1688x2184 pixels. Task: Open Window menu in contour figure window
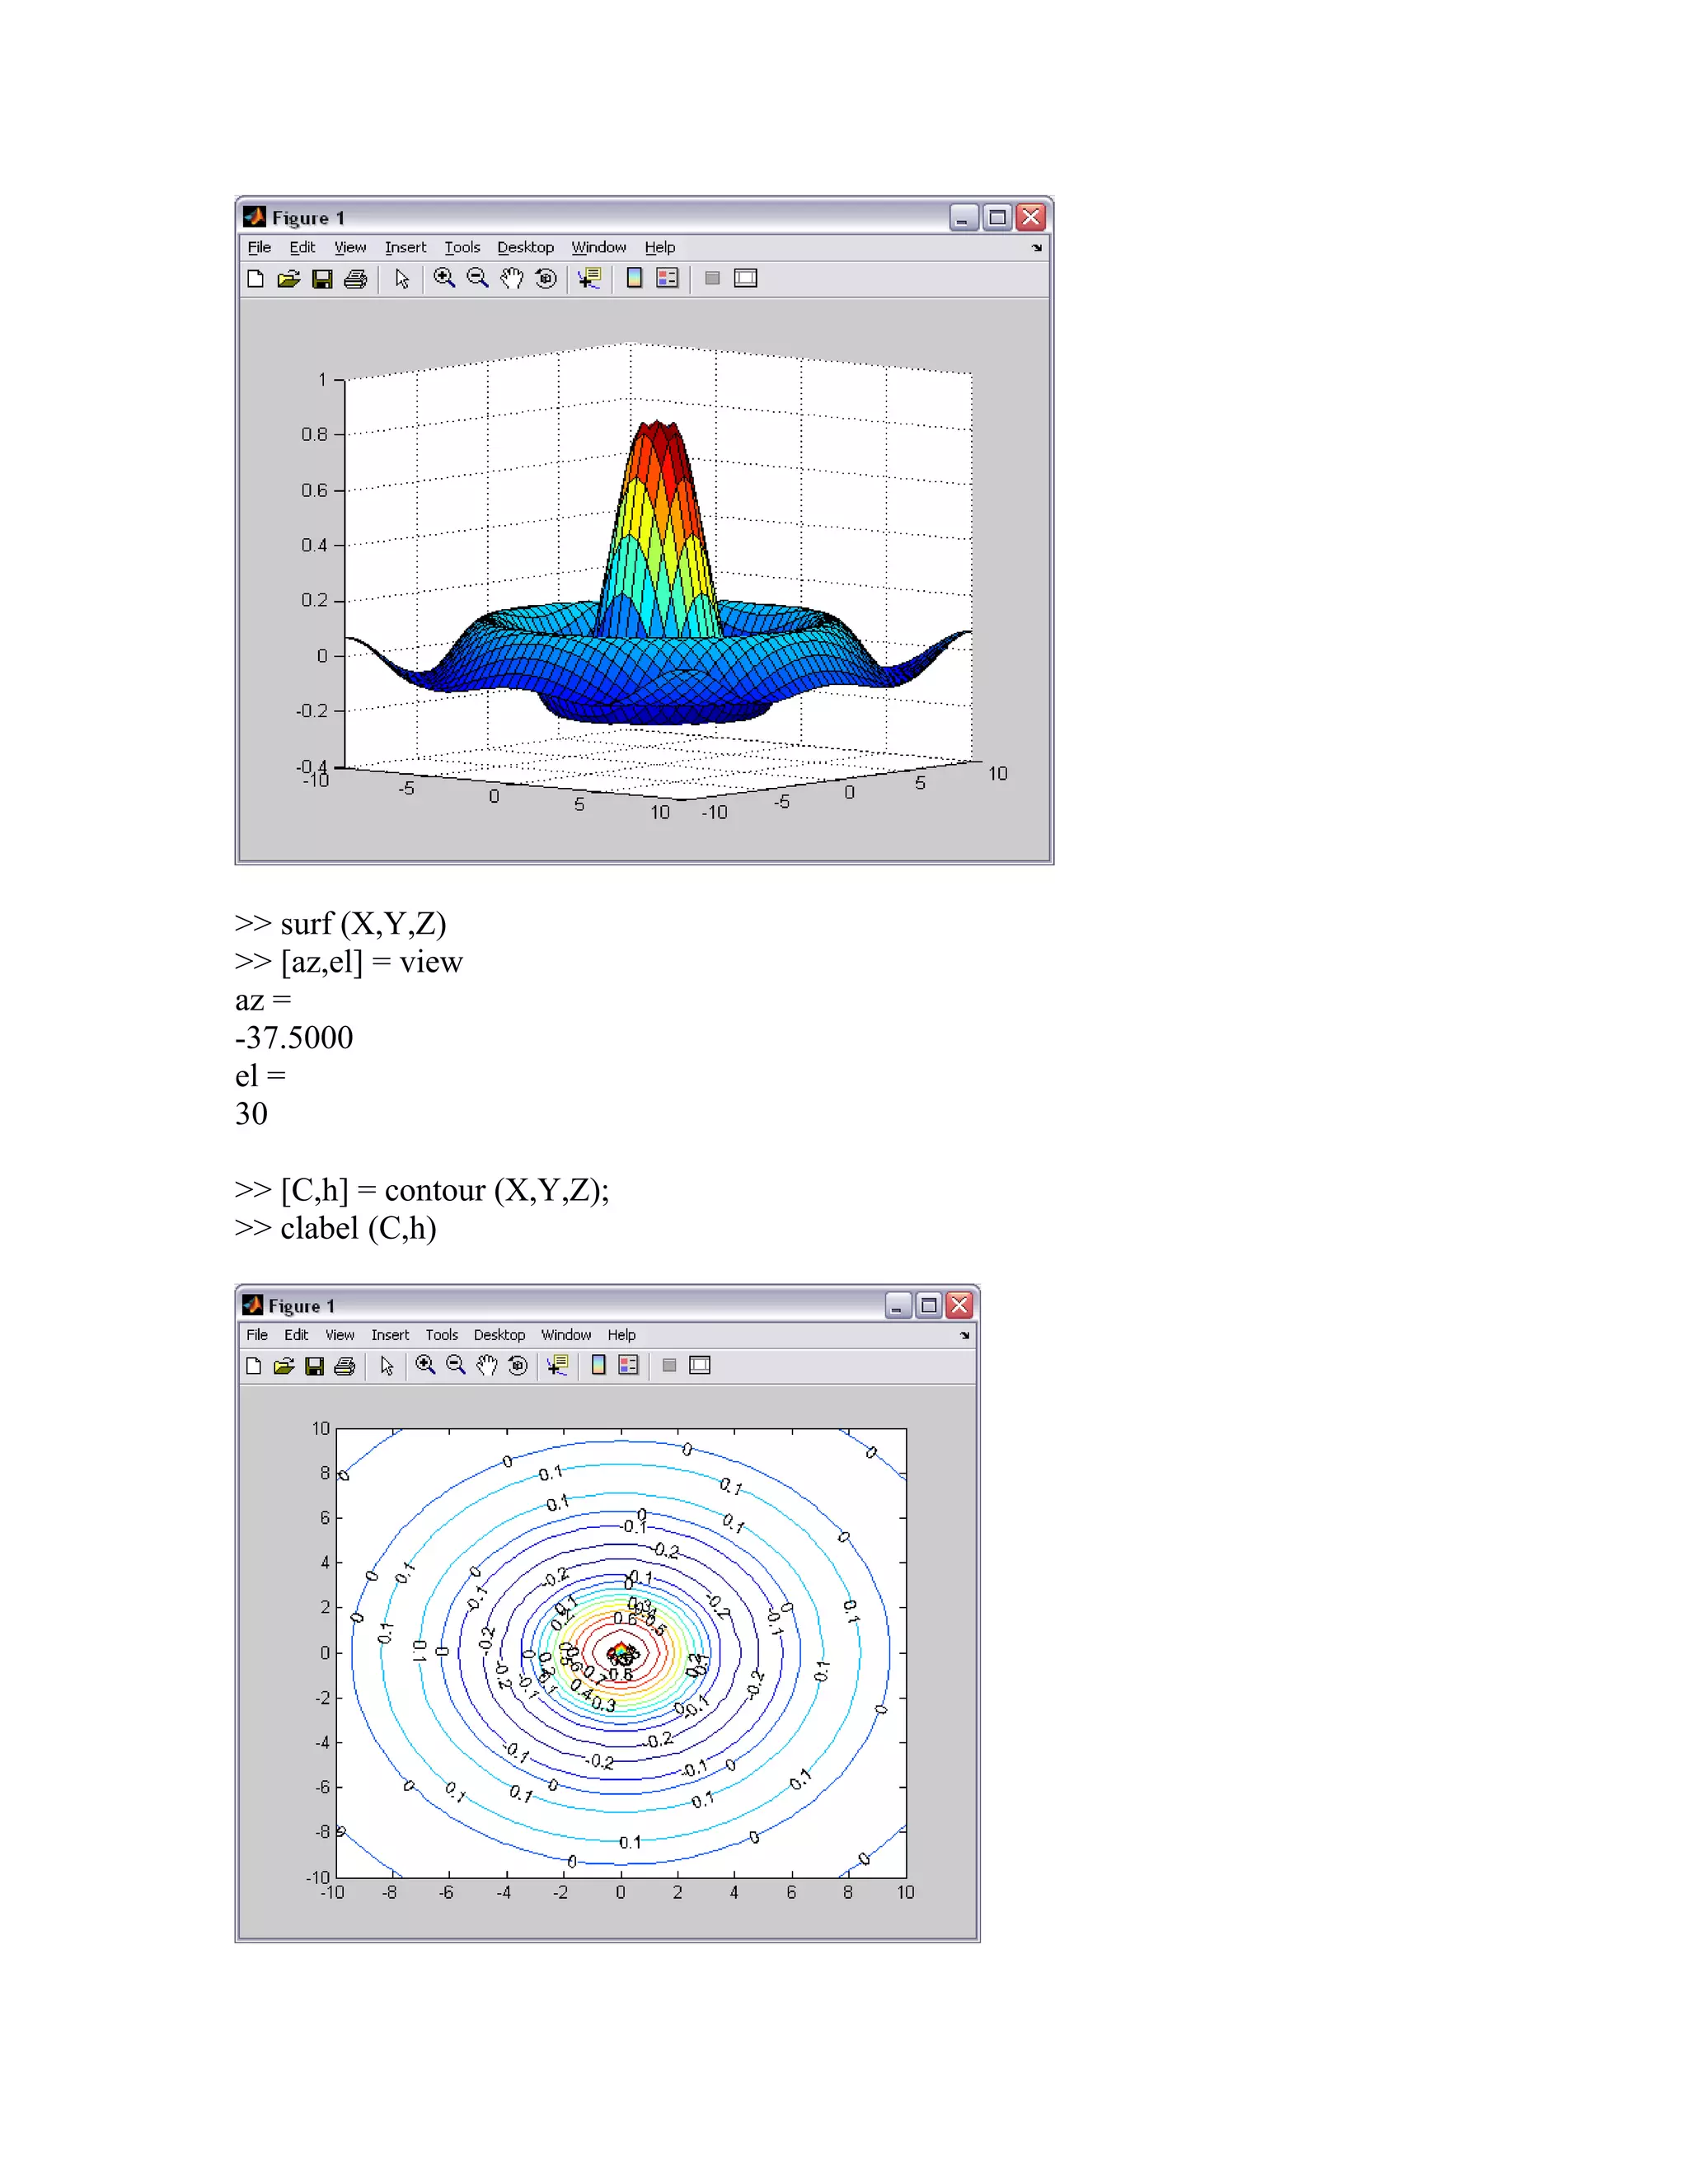pyautogui.click(x=566, y=1335)
